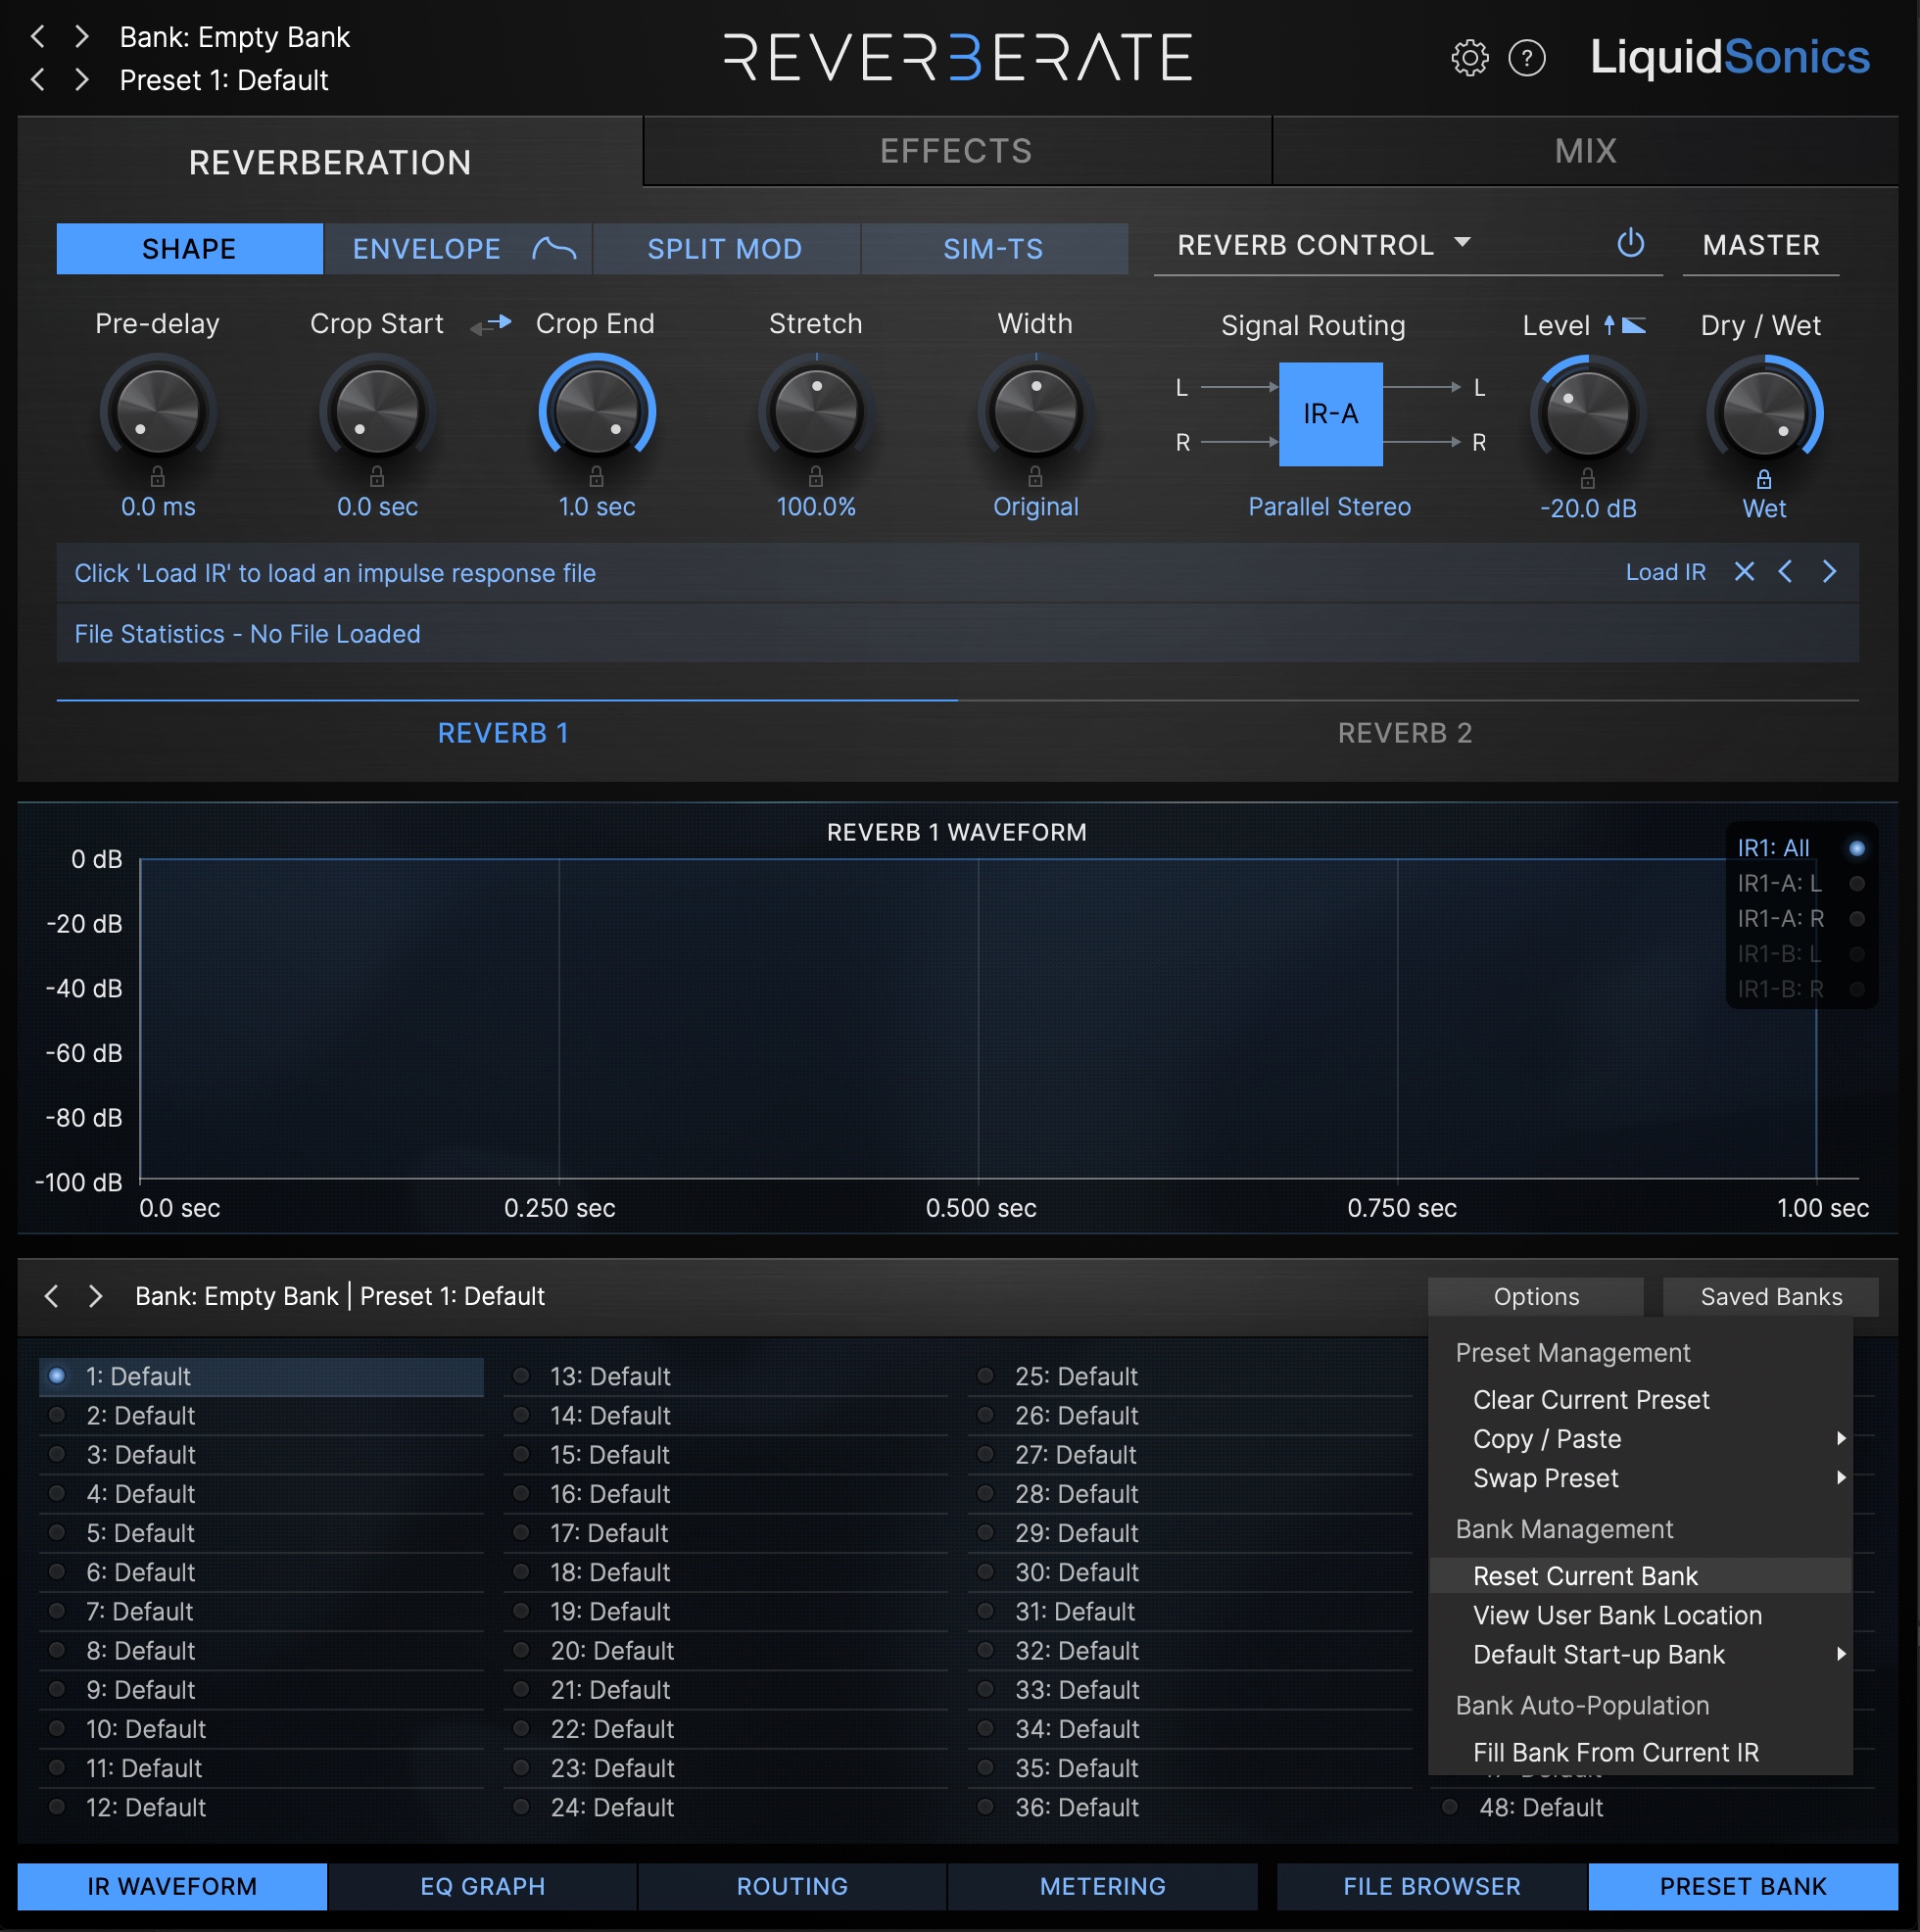Open the Options menu
Viewport: 1920px width, 1932px height.
(x=1536, y=1297)
